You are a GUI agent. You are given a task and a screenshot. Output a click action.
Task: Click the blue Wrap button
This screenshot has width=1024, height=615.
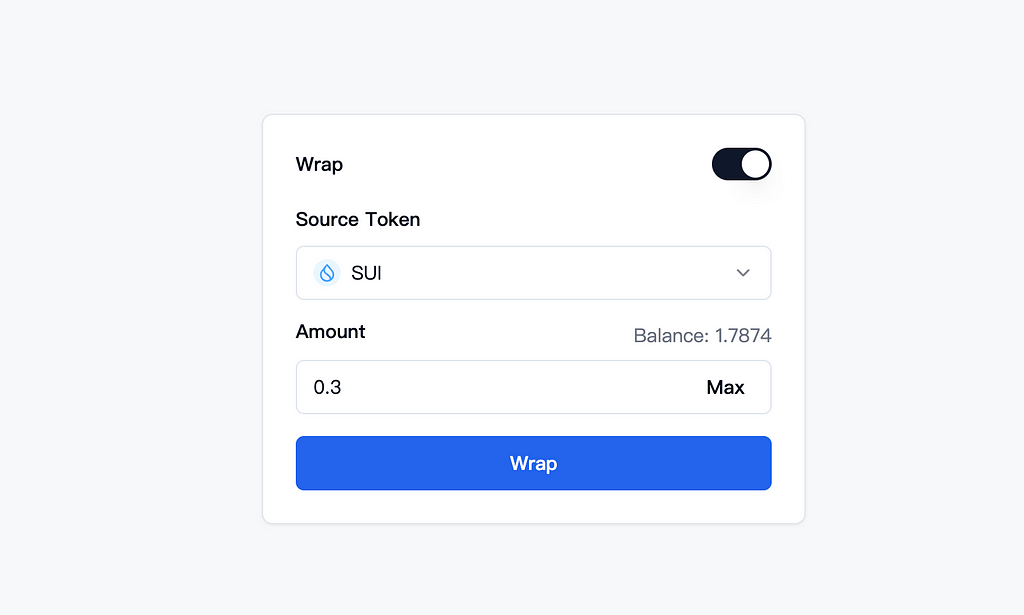coord(534,463)
